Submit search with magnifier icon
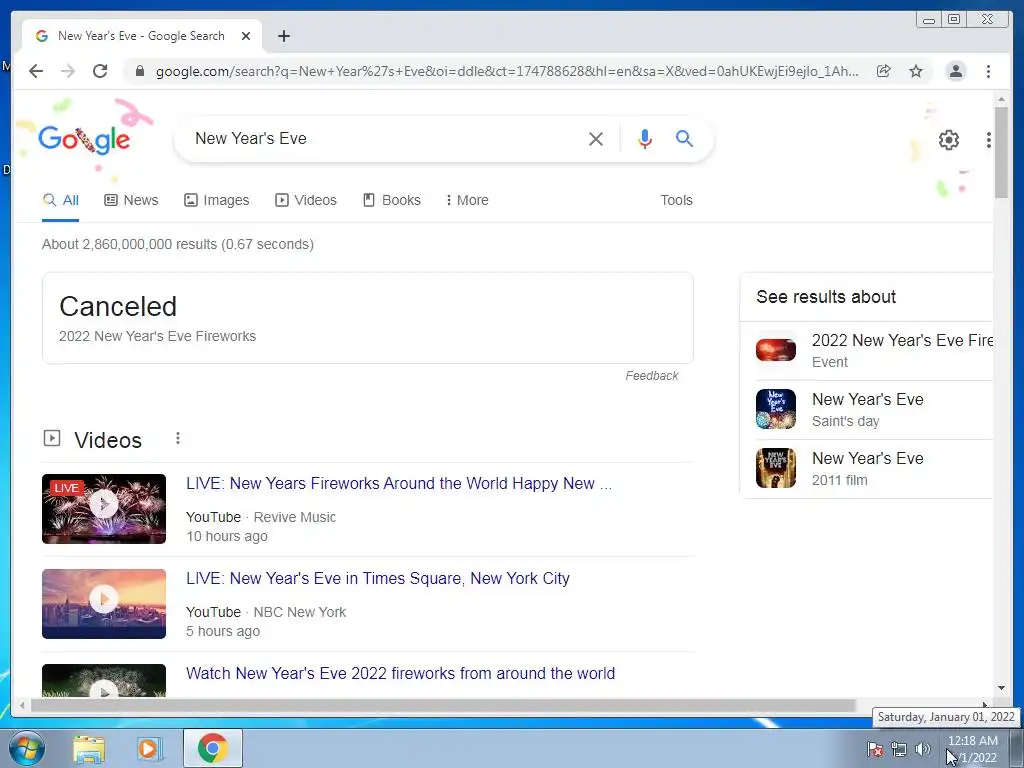This screenshot has height=768, width=1024. pyautogui.click(x=684, y=138)
